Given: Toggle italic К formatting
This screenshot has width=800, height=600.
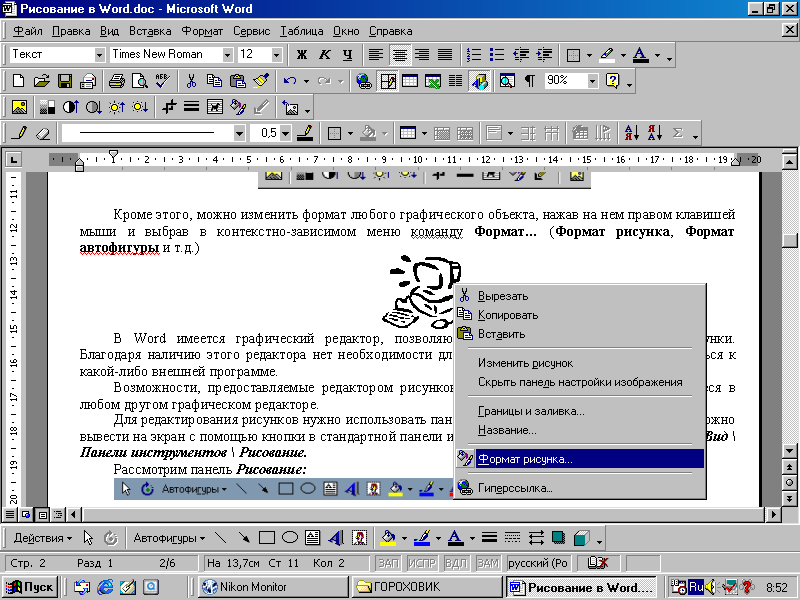Looking at the screenshot, I should point(325,54).
